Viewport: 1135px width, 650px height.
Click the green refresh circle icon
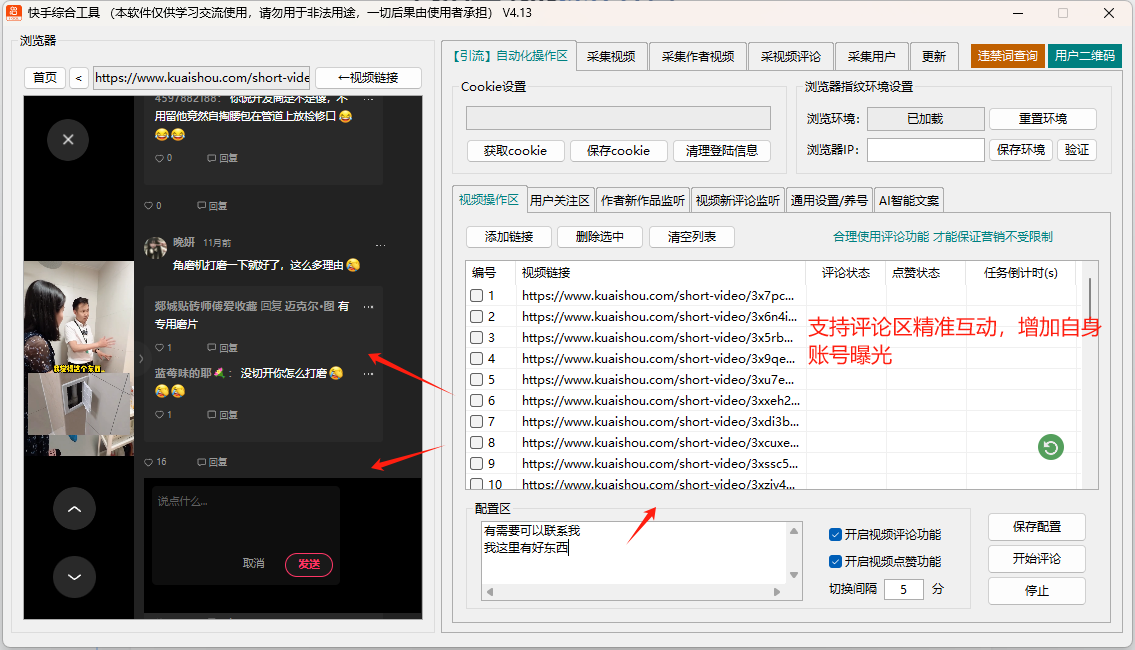(x=1050, y=448)
